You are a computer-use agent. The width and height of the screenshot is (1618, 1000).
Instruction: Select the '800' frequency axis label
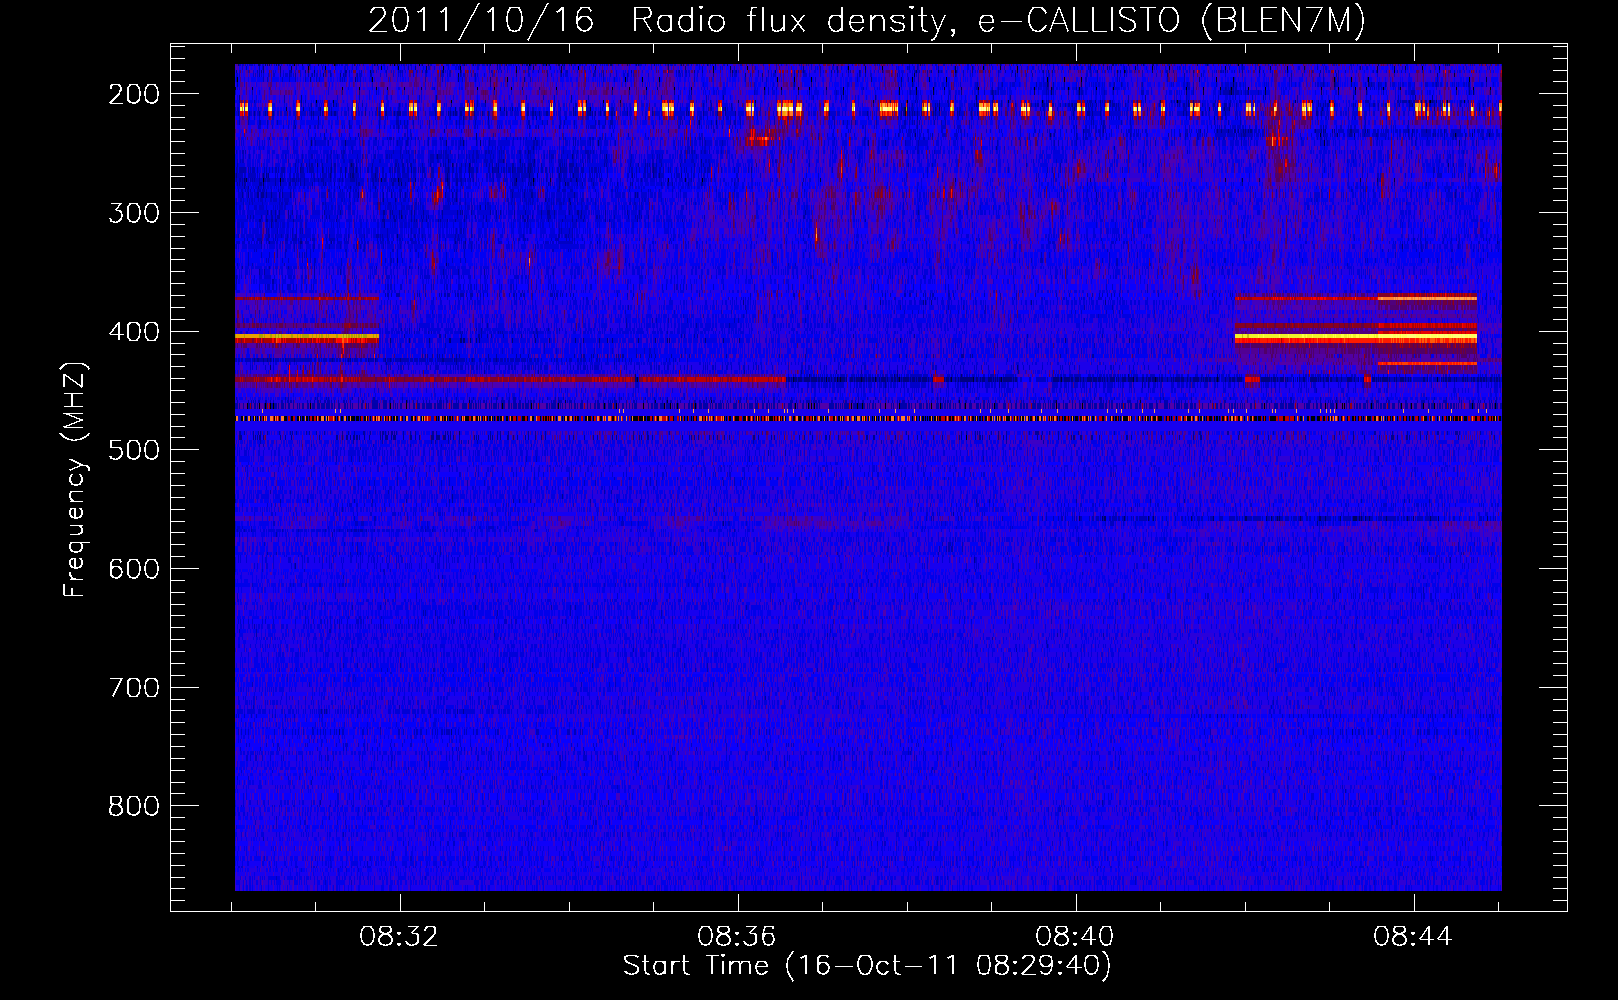coord(134,806)
